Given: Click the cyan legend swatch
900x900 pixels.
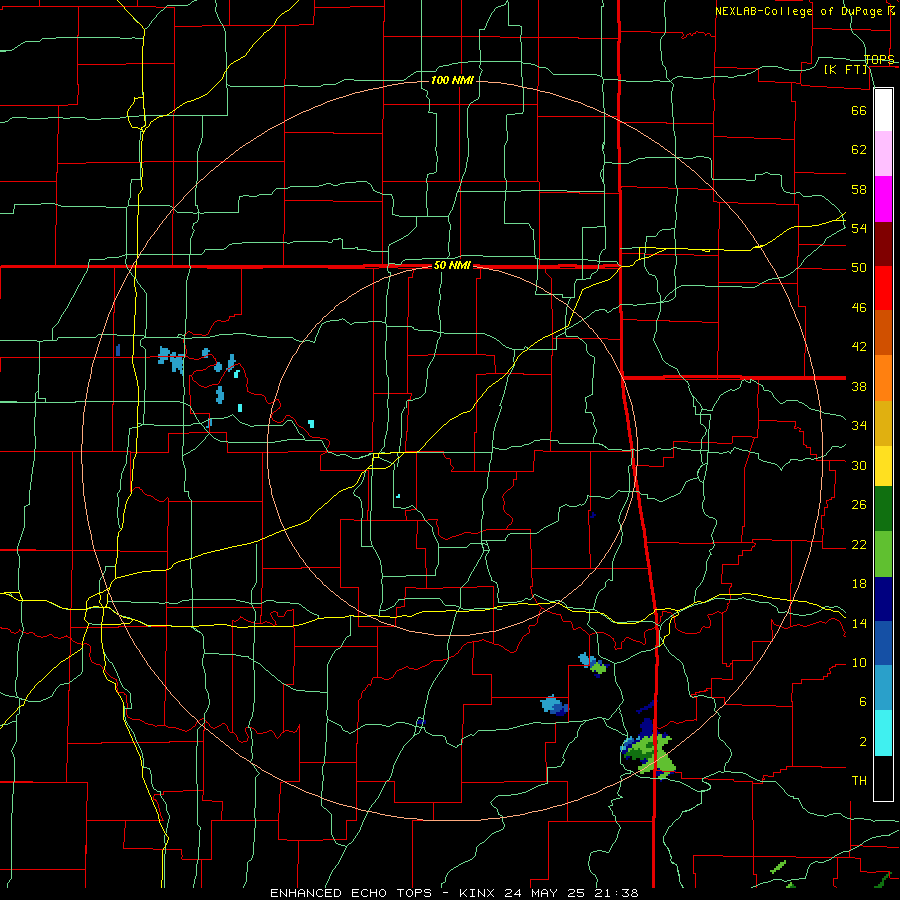Looking at the screenshot, I should pos(883,733).
